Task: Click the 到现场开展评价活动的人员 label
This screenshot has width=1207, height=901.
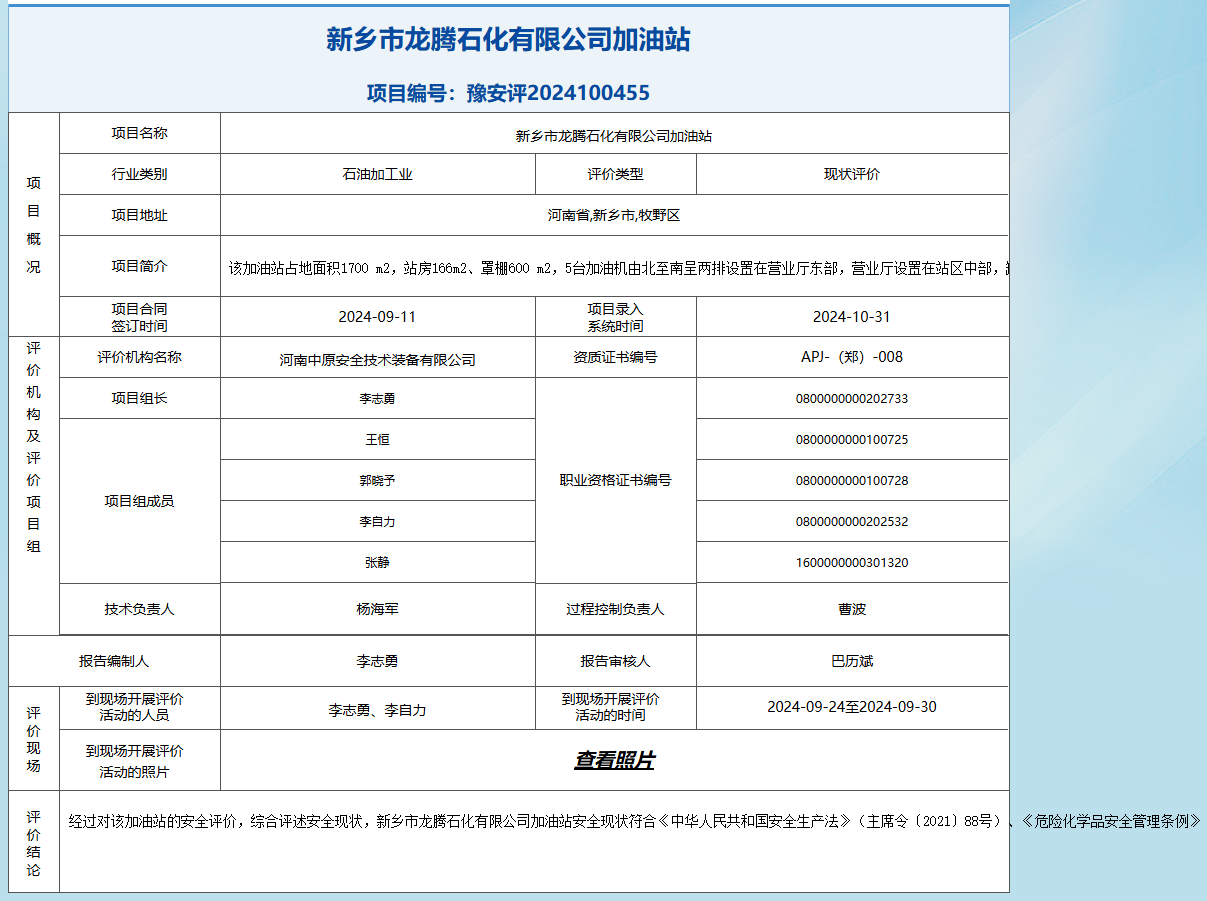Action: click(134, 707)
